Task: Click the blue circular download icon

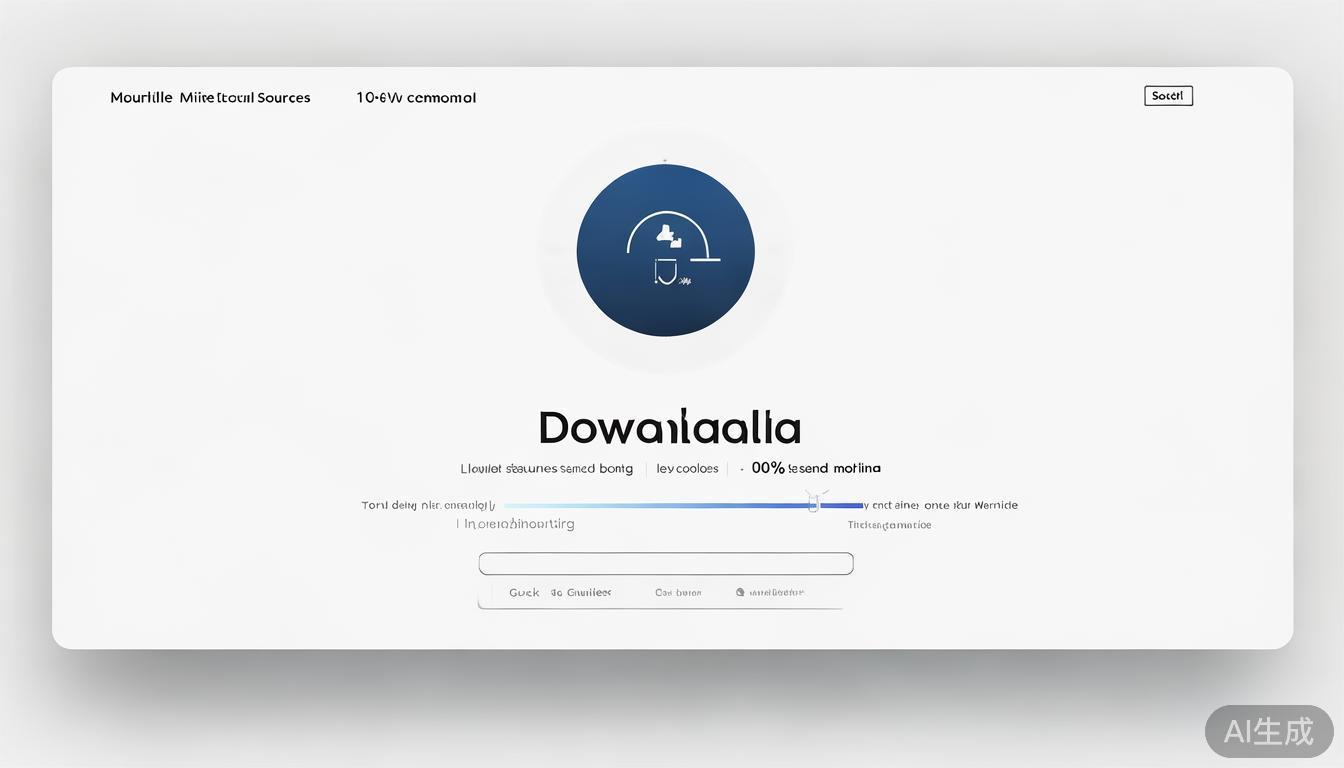Action: pyautogui.click(x=665, y=250)
